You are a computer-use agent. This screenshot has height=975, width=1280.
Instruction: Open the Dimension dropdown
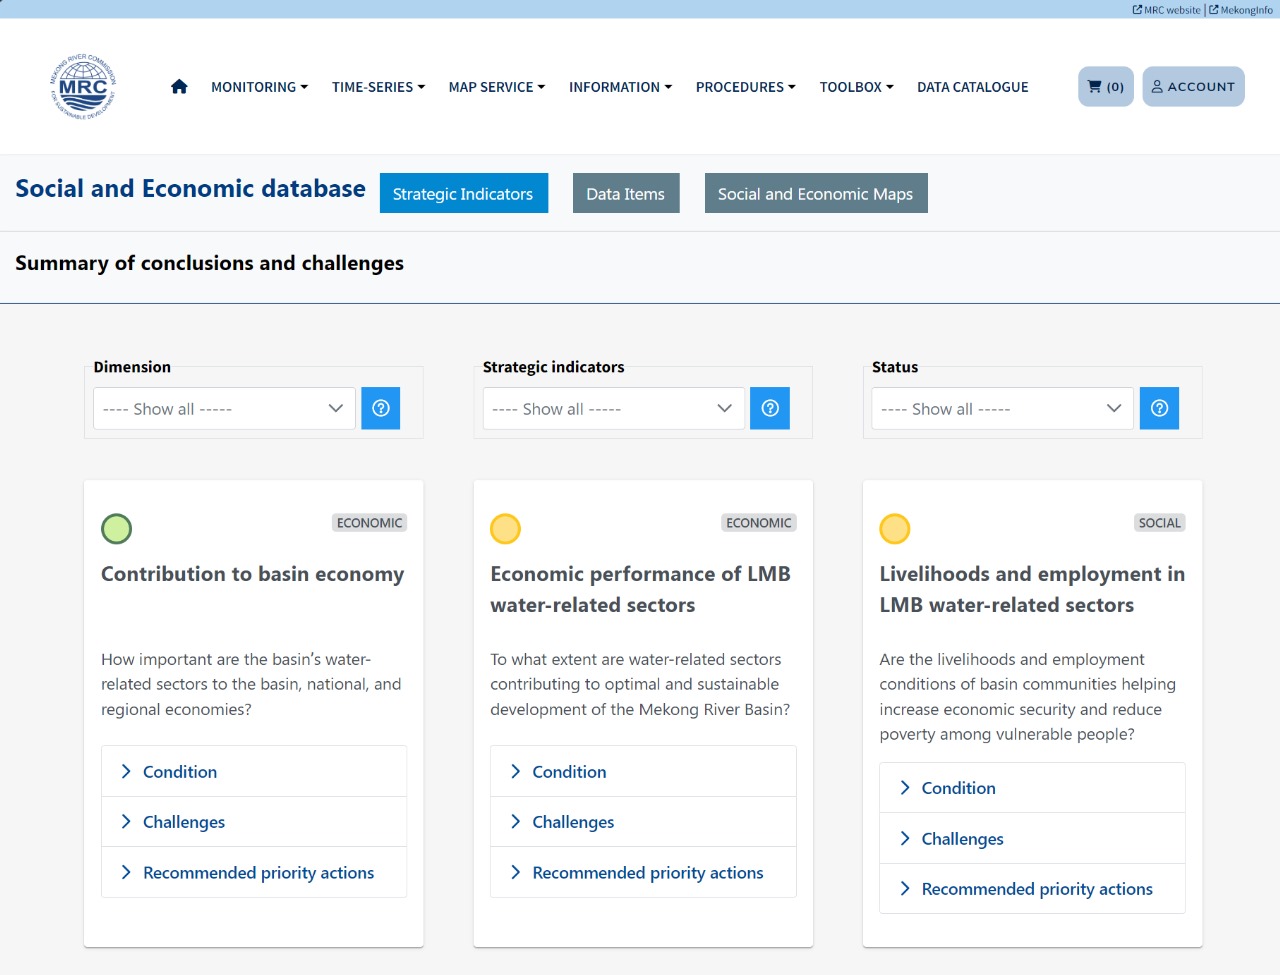pyautogui.click(x=224, y=409)
